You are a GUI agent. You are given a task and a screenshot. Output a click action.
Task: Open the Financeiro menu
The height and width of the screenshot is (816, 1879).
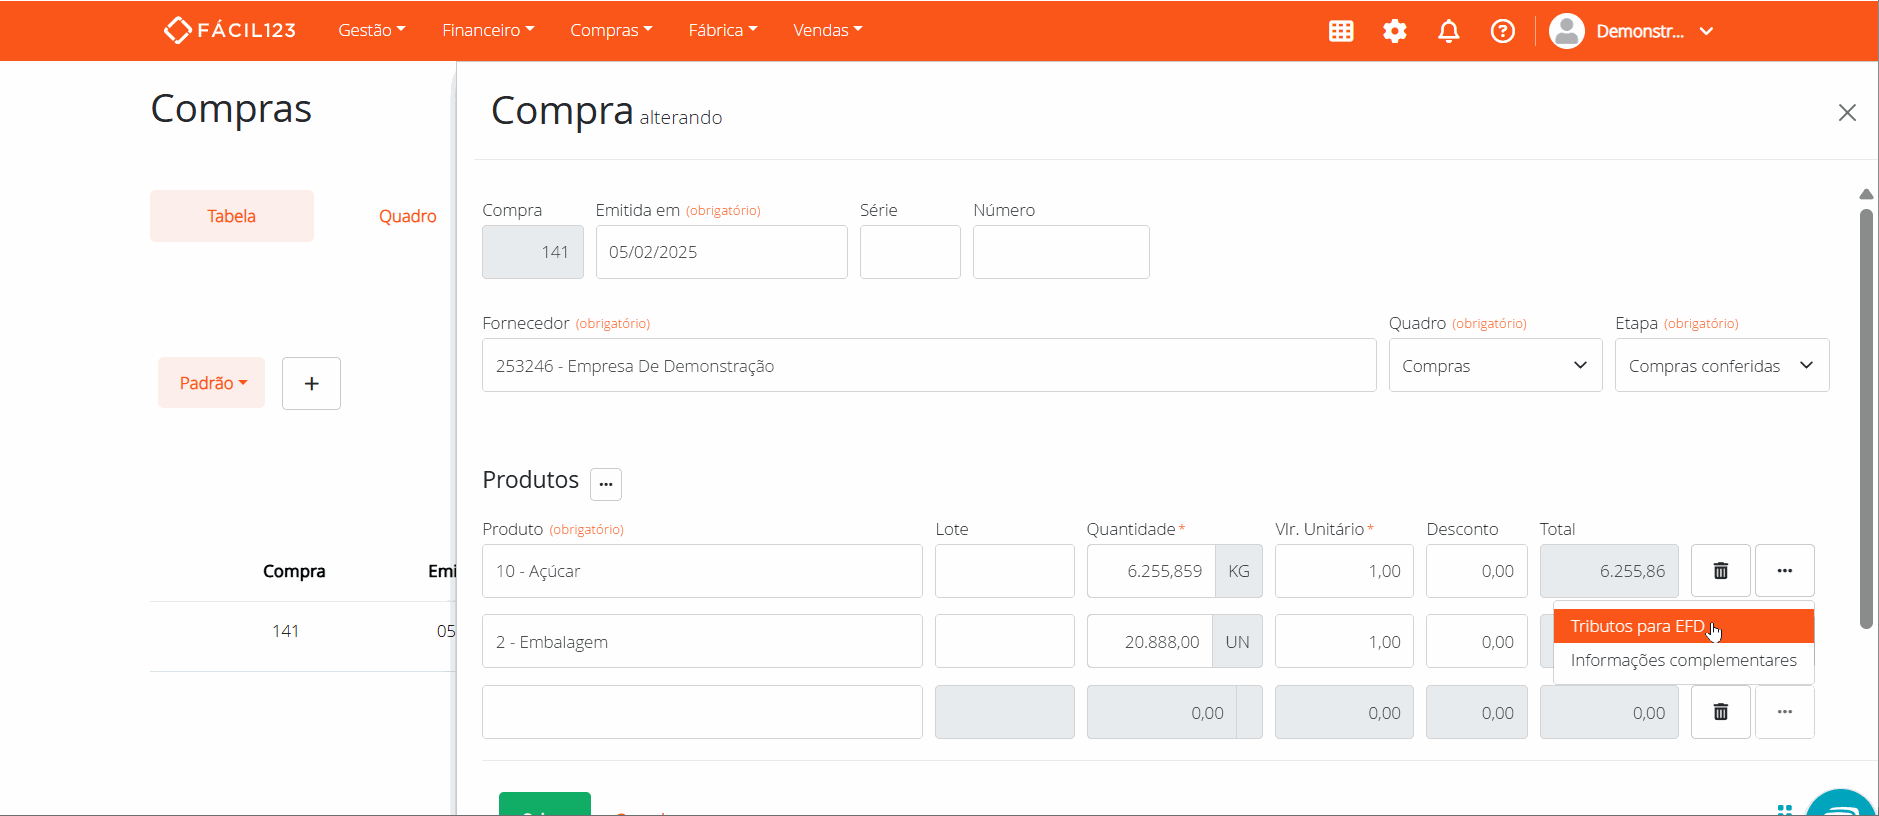pos(487,30)
